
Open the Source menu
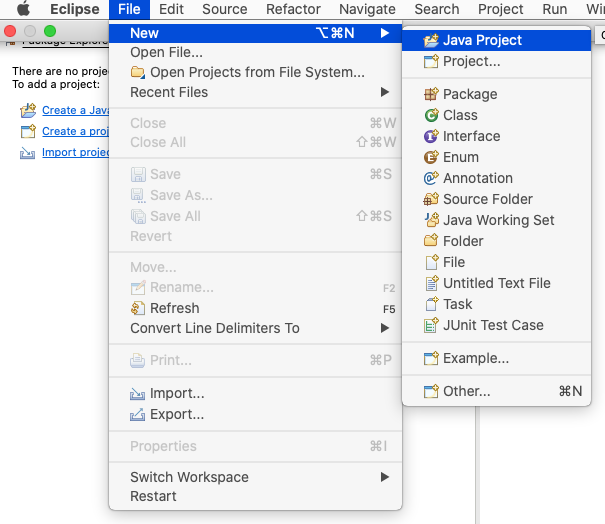pyautogui.click(x=225, y=9)
